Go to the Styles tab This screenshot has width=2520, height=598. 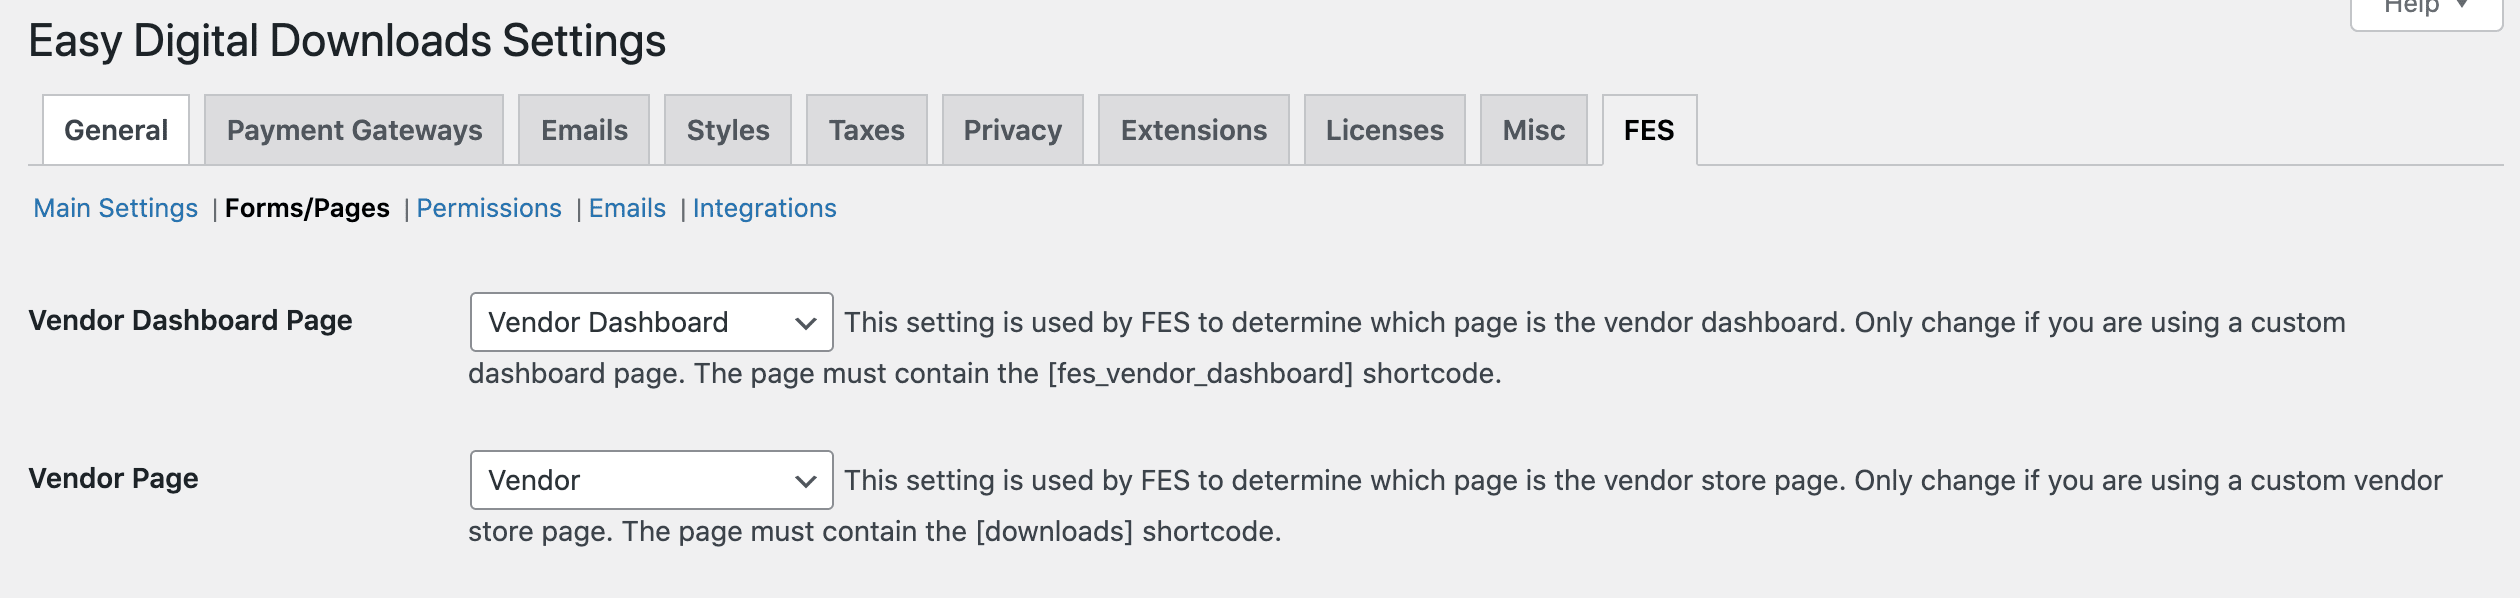(x=728, y=130)
